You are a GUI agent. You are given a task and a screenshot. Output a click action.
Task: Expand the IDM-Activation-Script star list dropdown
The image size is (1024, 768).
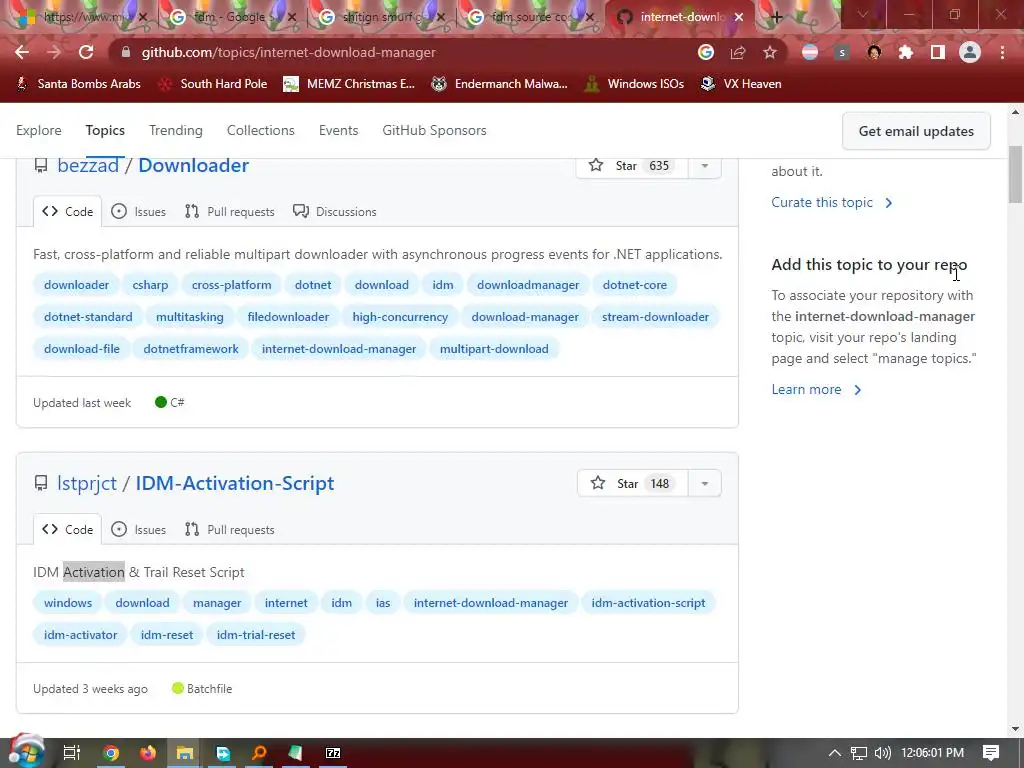coord(705,483)
